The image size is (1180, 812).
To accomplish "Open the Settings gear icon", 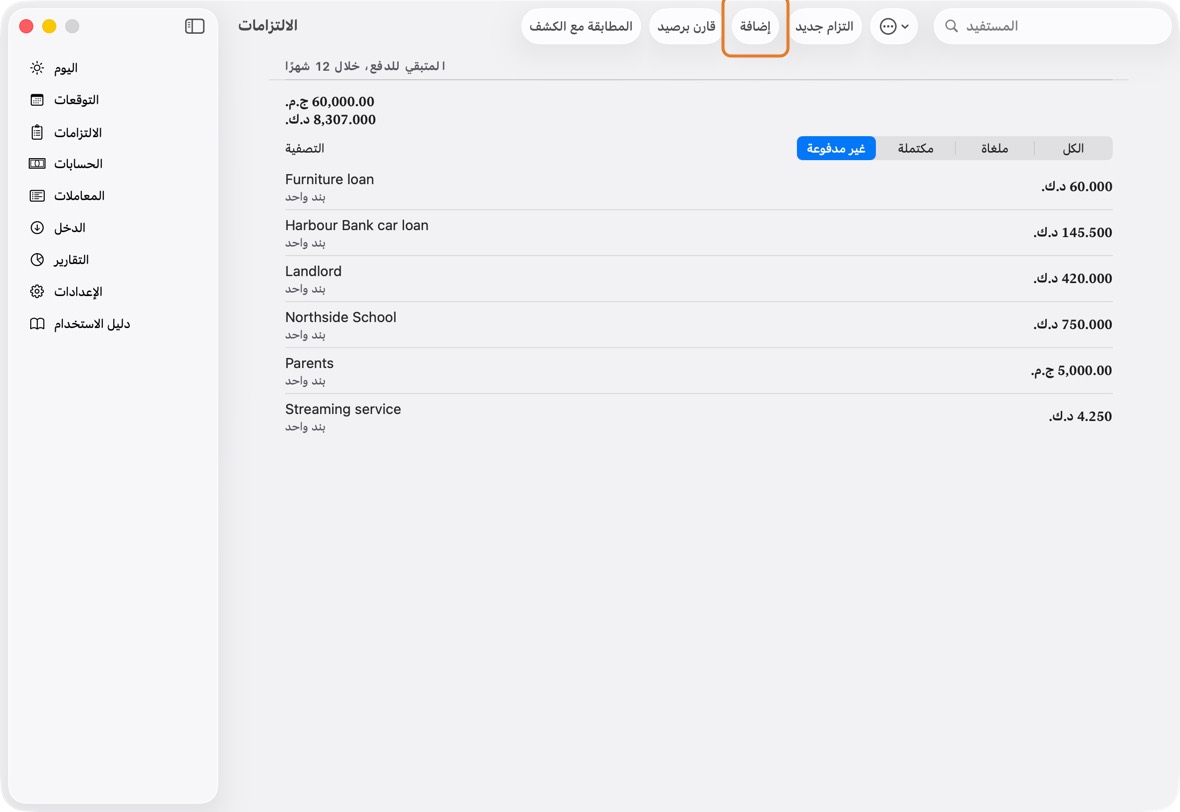I will tap(37, 292).
